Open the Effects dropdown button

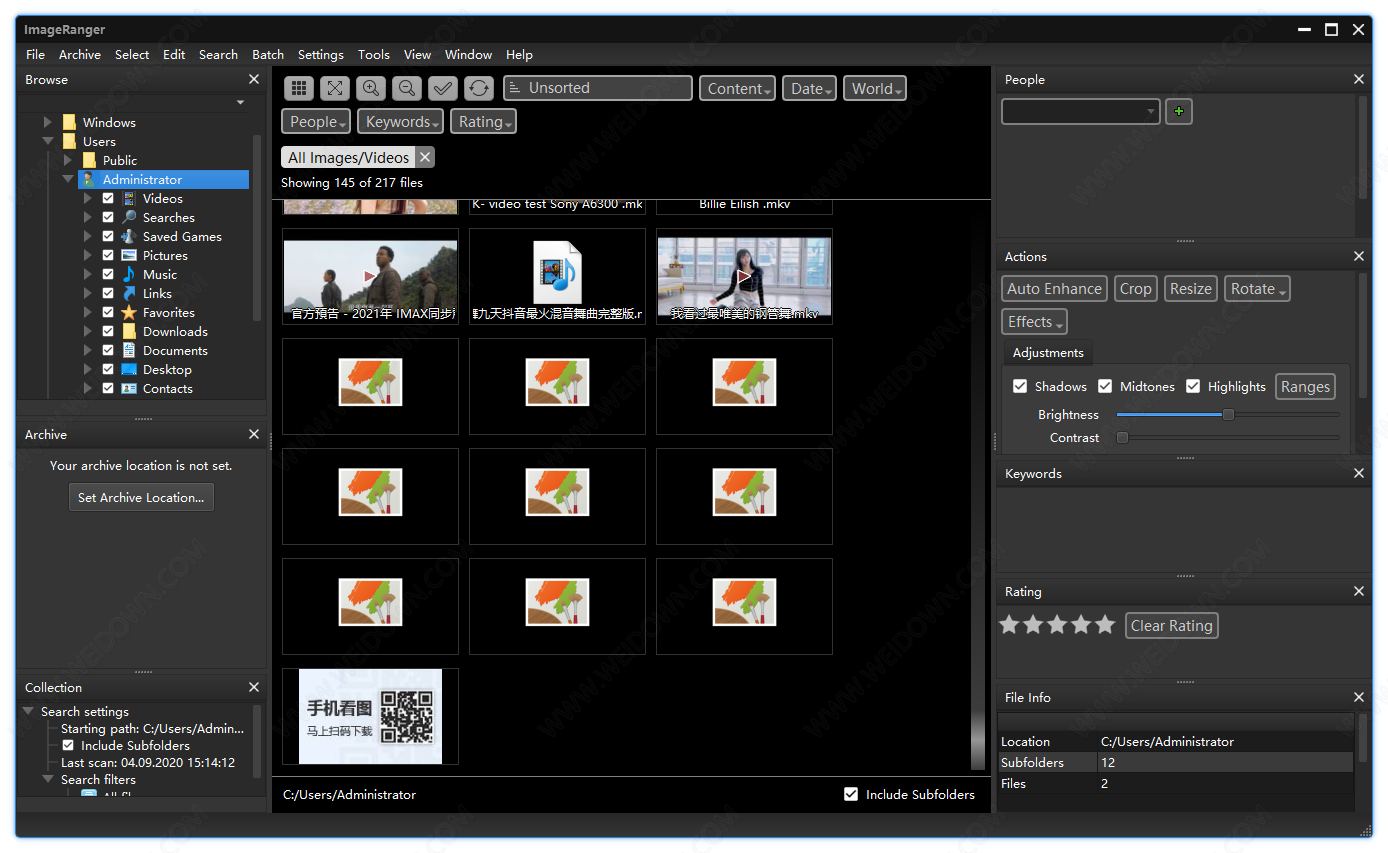pos(1034,321)
